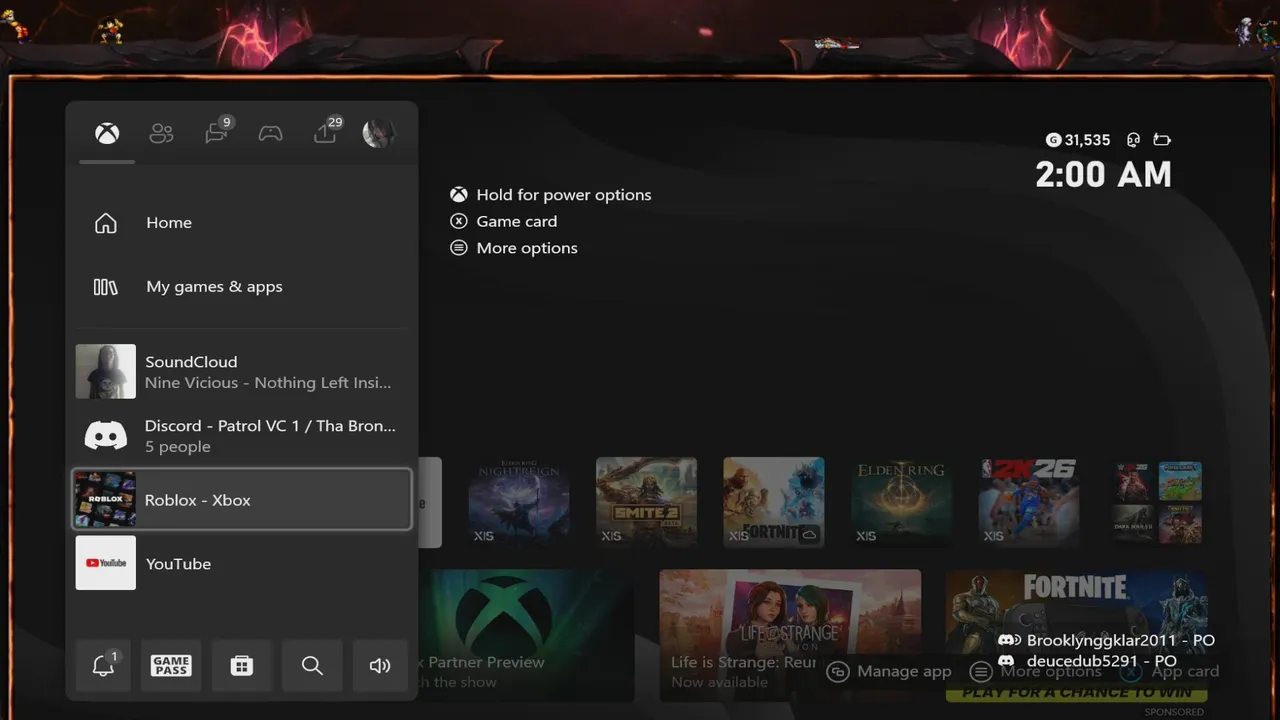Click the Roblox thumbnail image
This screenshot has width=1280, height=720.
(106, 499)
